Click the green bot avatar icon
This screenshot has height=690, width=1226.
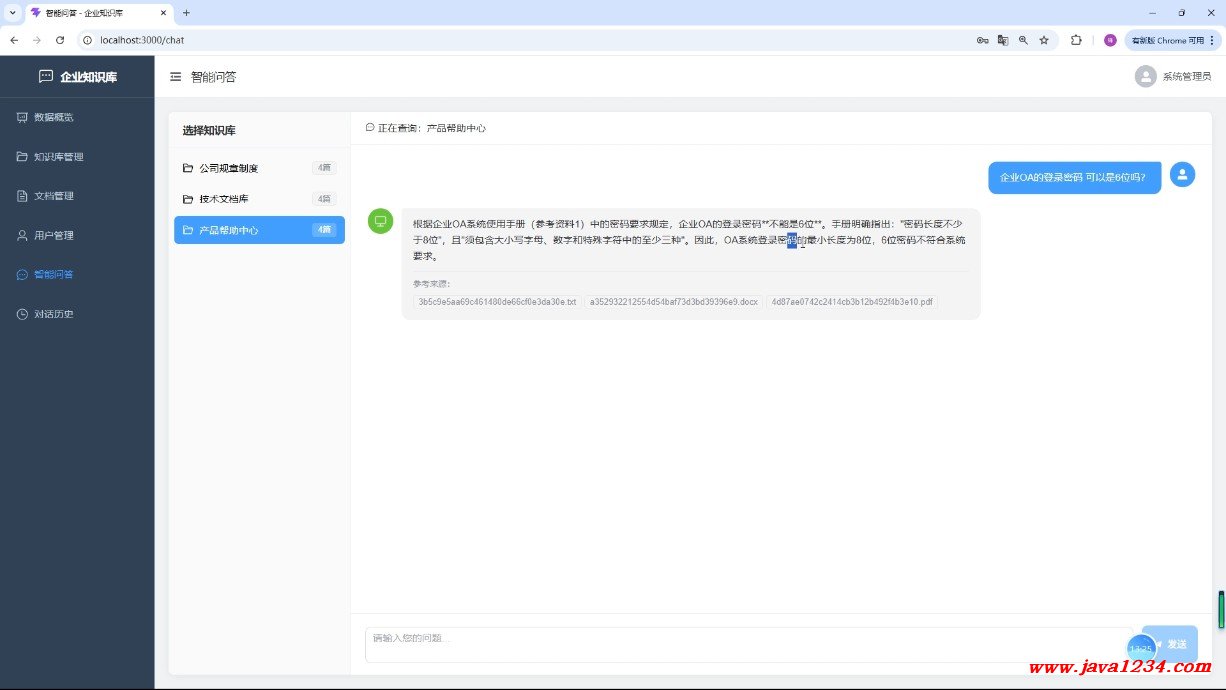point(380,221)
